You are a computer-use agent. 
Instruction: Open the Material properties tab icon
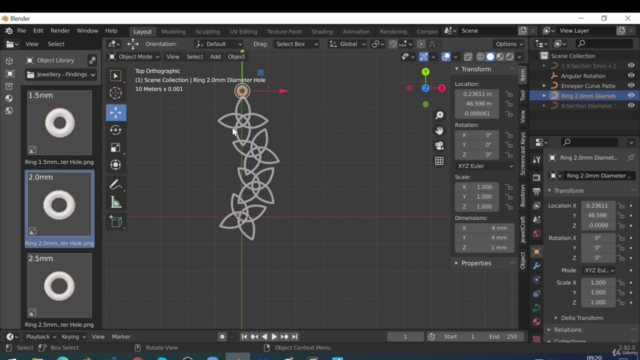tap(537, 322)
